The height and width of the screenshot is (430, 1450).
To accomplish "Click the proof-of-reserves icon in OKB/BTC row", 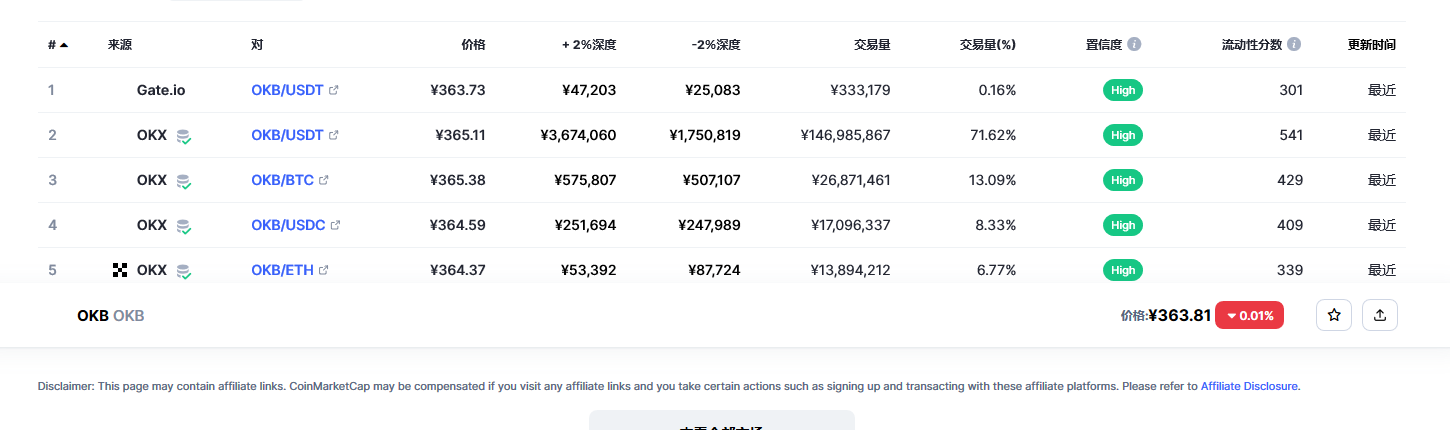I will (x=183, y=181).
